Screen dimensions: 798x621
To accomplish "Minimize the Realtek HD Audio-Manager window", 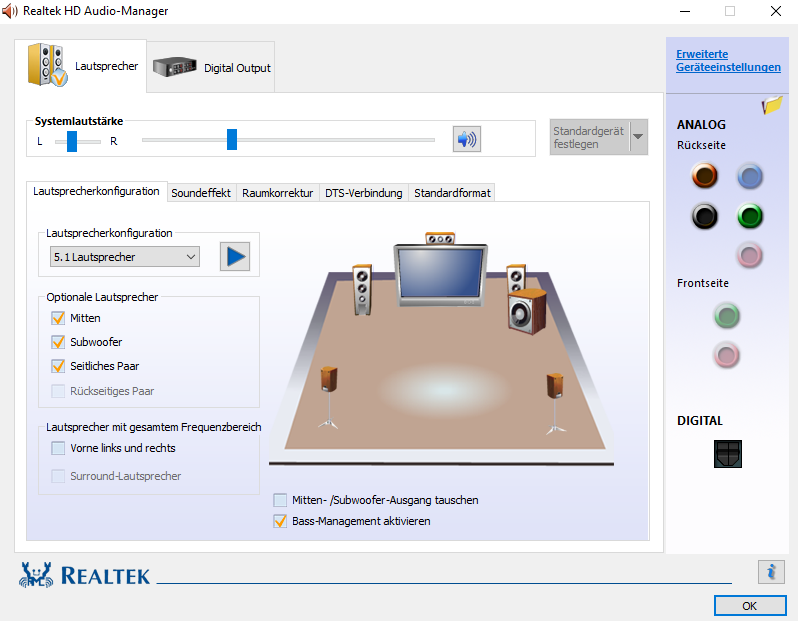I will click(685, 11).
